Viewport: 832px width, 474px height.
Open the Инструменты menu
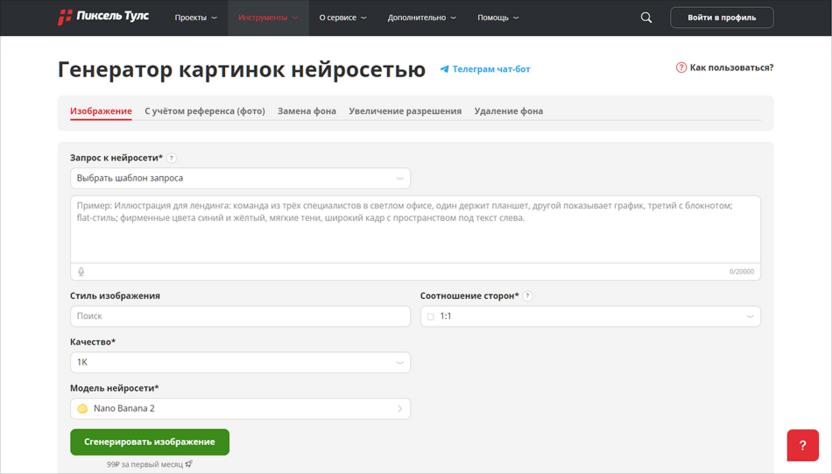point(268,18)
